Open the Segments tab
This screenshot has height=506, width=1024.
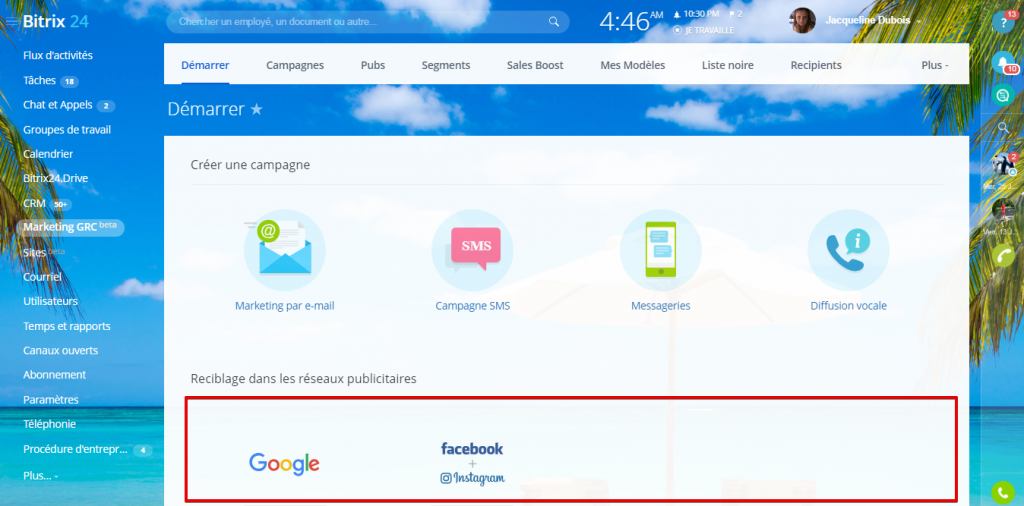coord(446,65)
